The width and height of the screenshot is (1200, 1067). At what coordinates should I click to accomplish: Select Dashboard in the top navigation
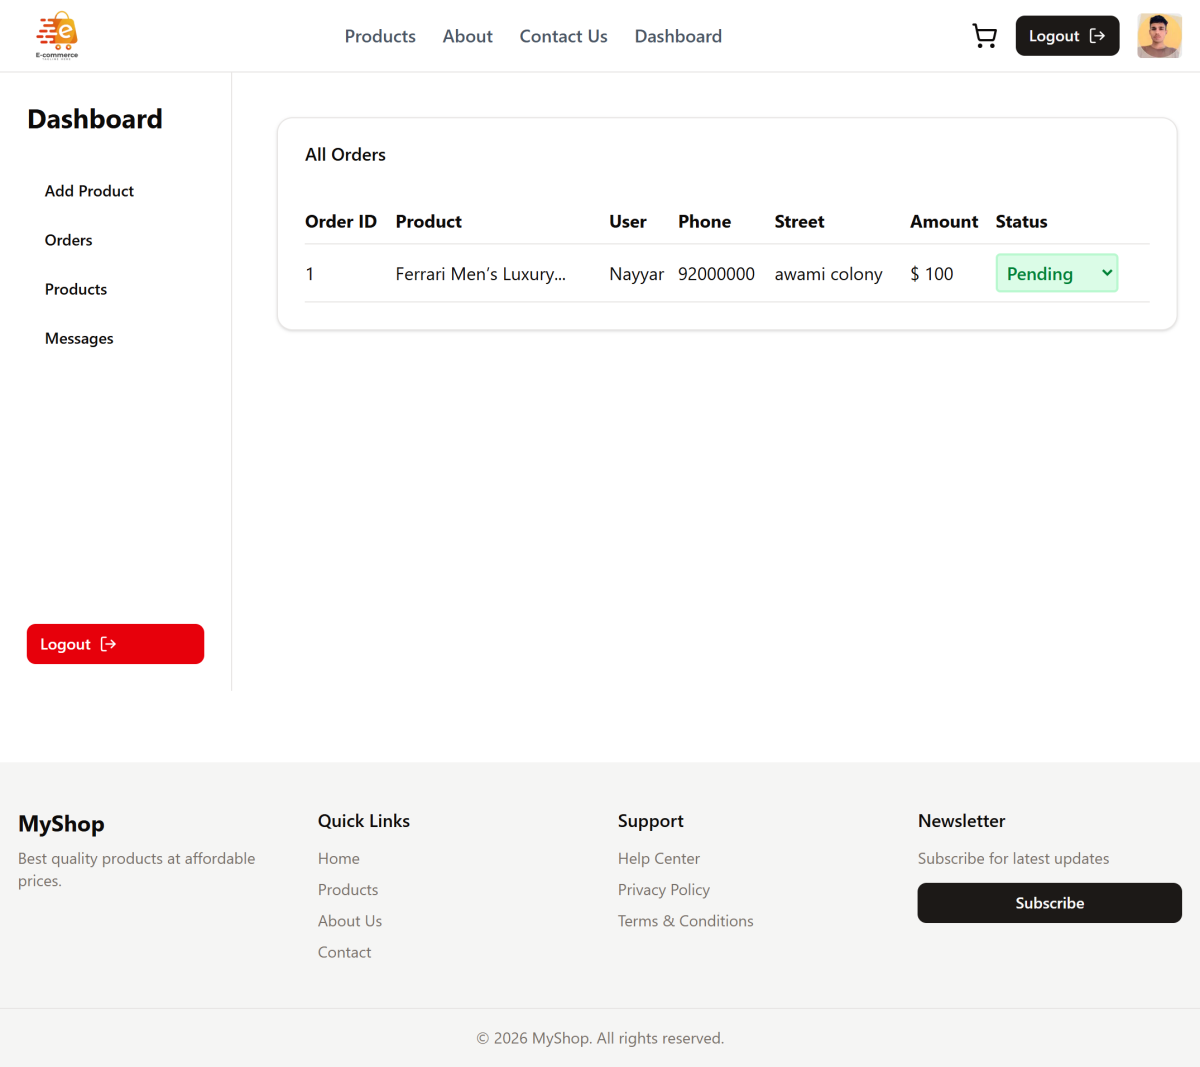click(678, 36)
